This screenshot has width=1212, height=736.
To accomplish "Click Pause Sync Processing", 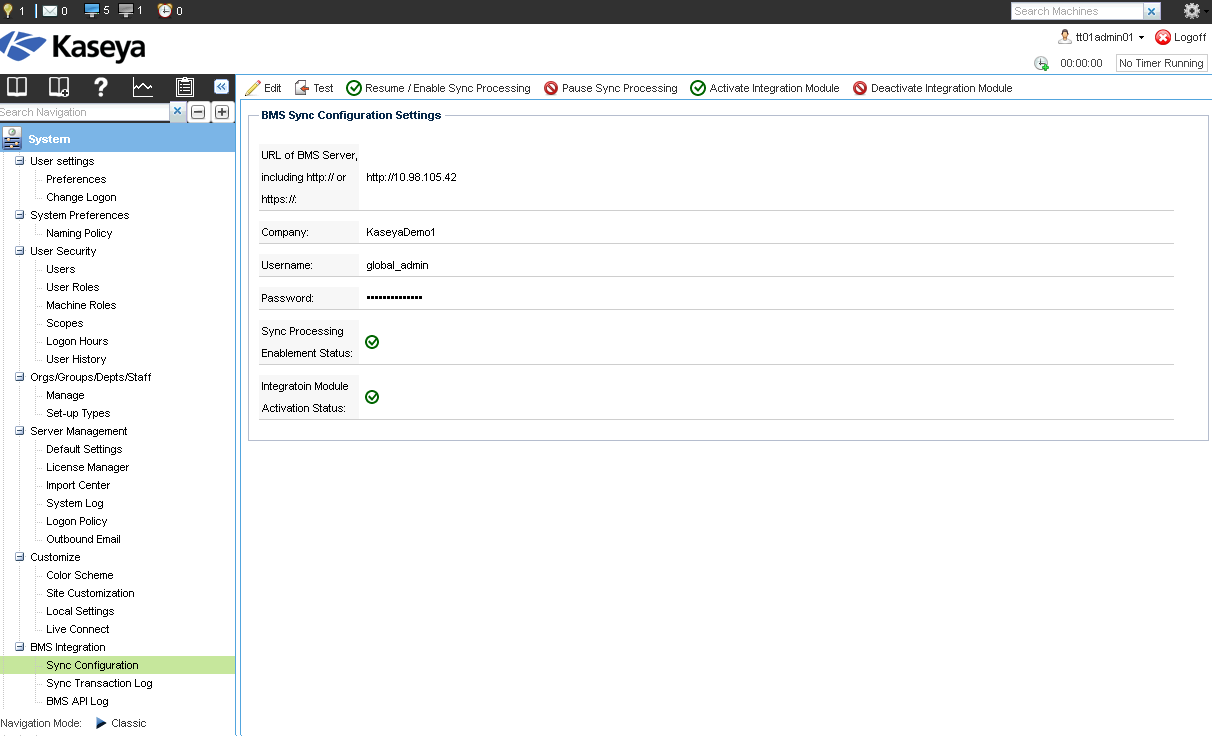I will pos(611,88).
